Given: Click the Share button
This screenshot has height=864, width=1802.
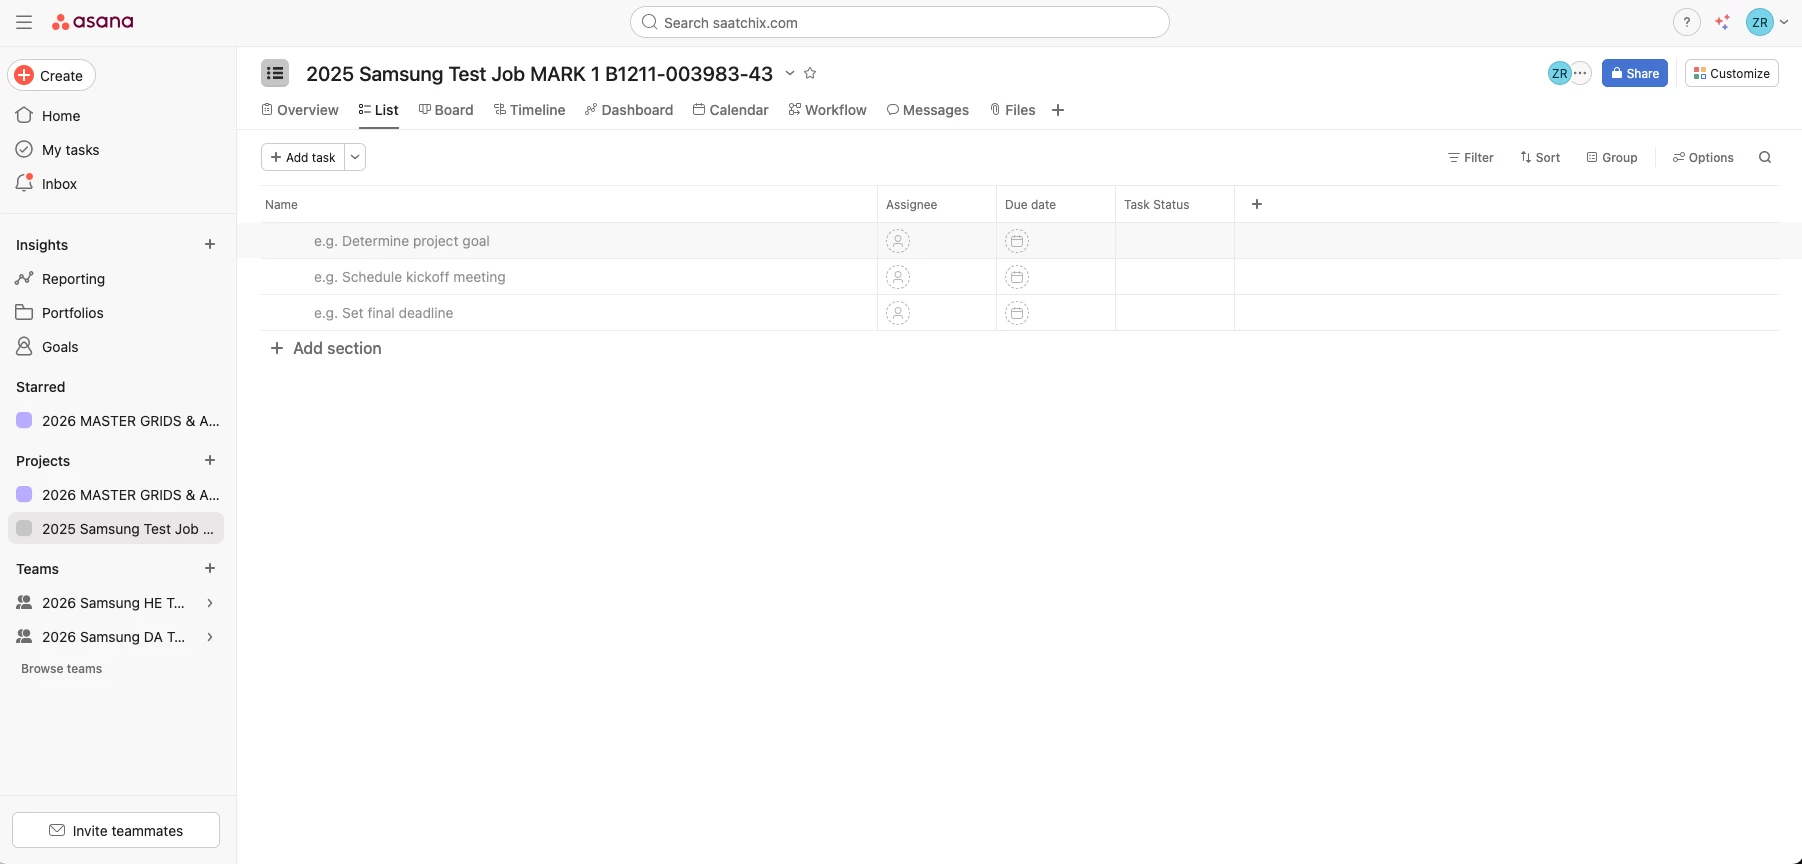Looking at the screenshot, I should (x=1635, y=73).
